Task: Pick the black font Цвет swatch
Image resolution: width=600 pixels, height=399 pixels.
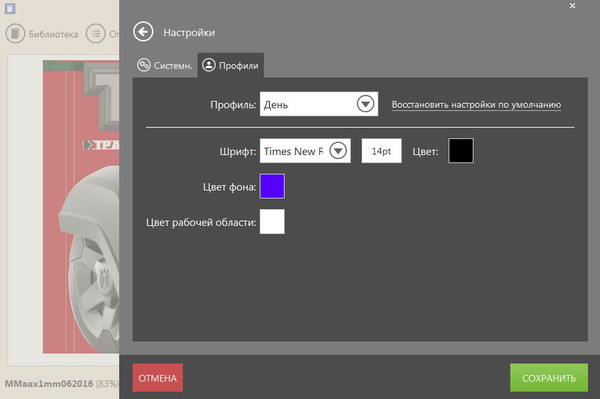Action: coord(461,151)
